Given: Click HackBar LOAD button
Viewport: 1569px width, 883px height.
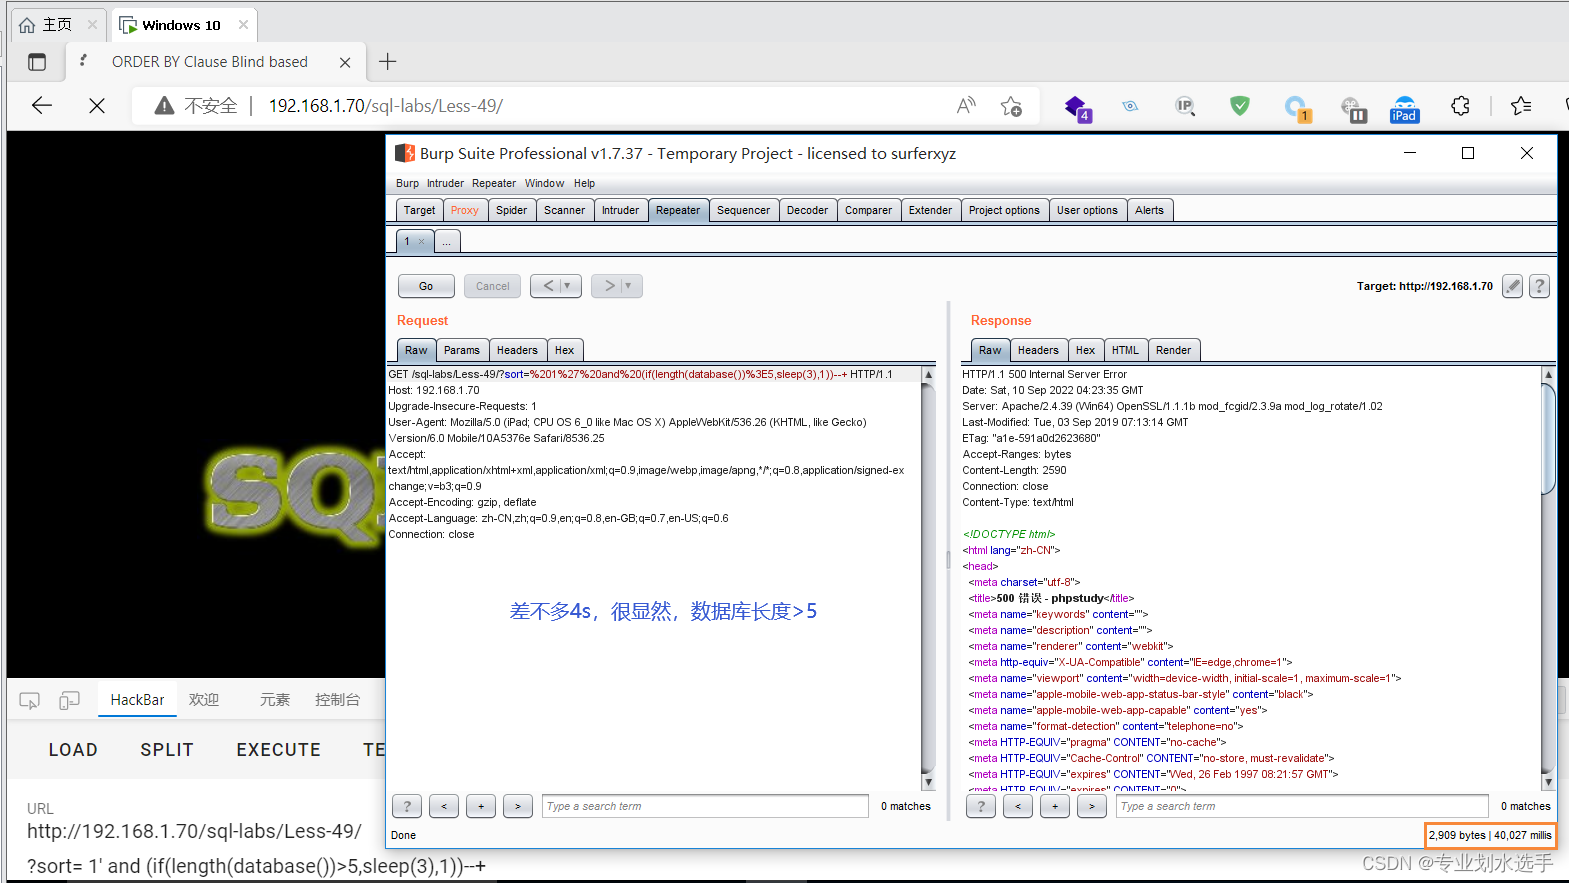Looking at the screenshot, I should tap(73, 750).
